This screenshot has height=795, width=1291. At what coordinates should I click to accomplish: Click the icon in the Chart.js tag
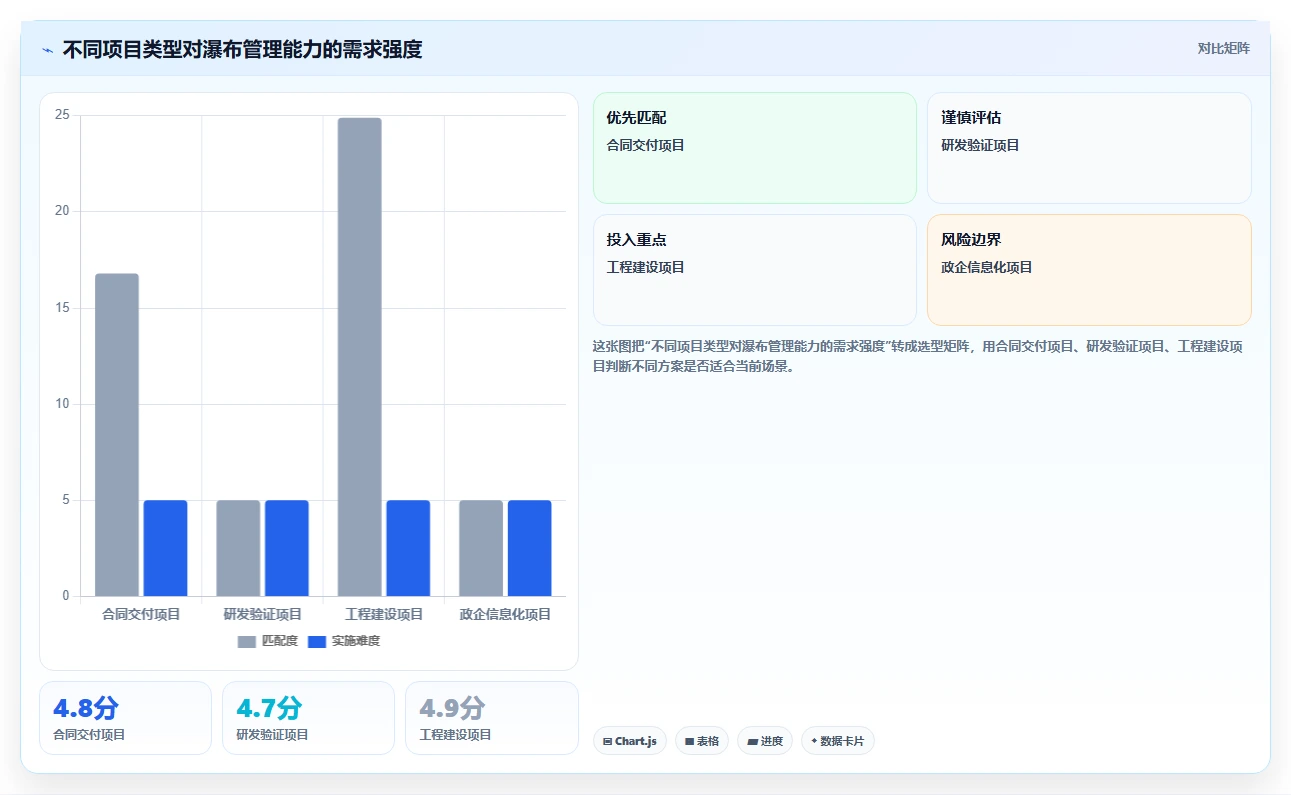[x=607, y=742]
